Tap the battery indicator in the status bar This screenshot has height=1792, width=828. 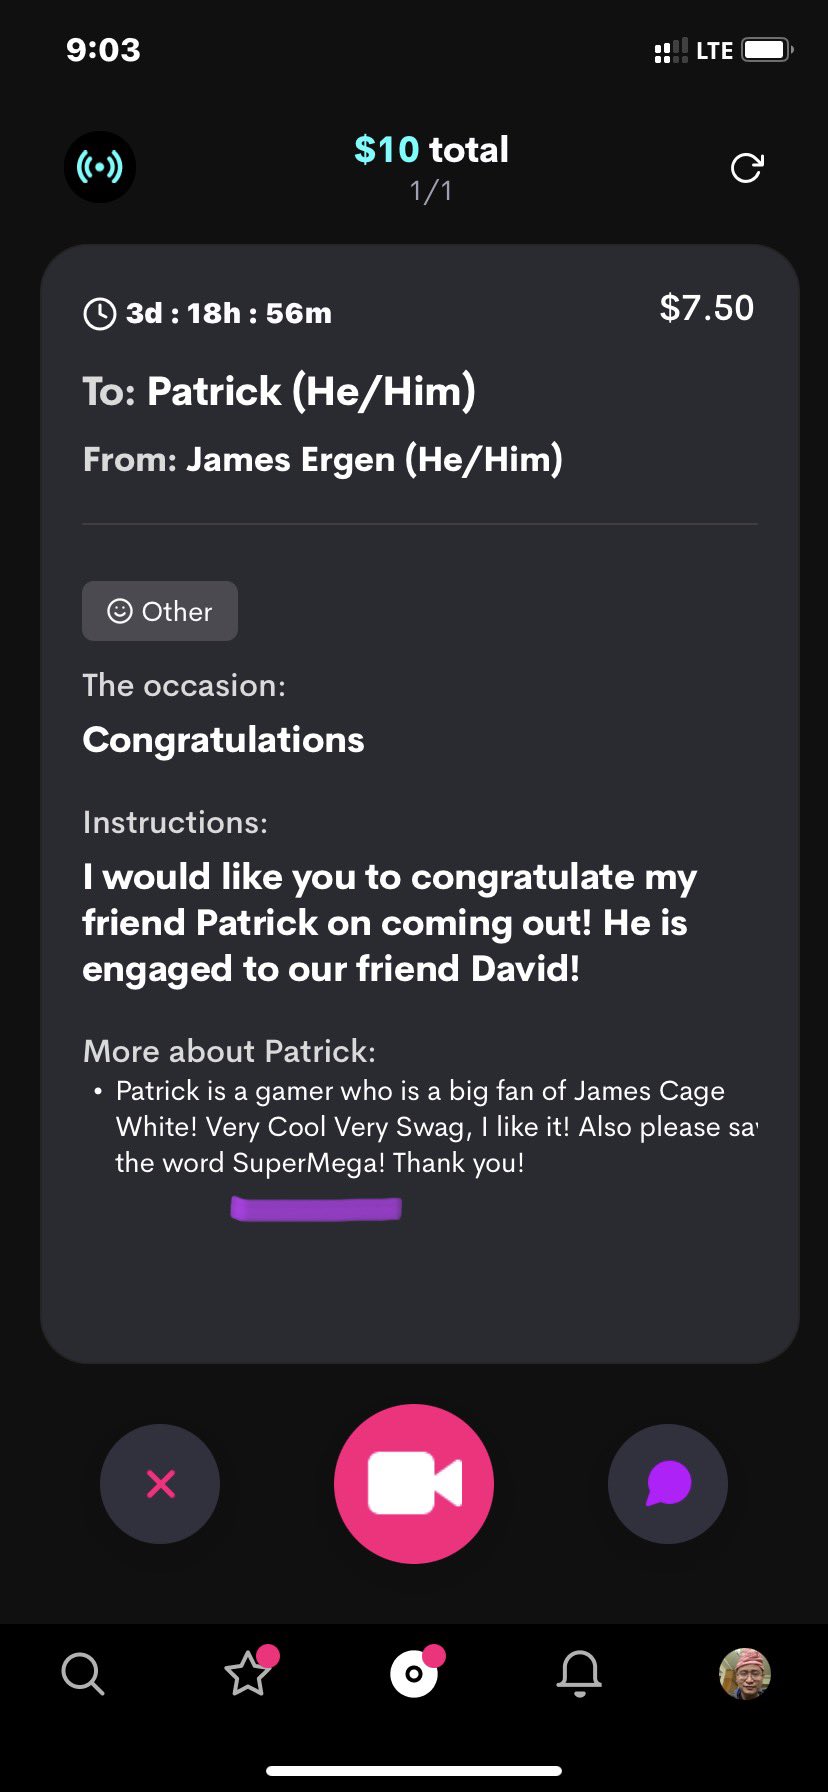point(767,50)
